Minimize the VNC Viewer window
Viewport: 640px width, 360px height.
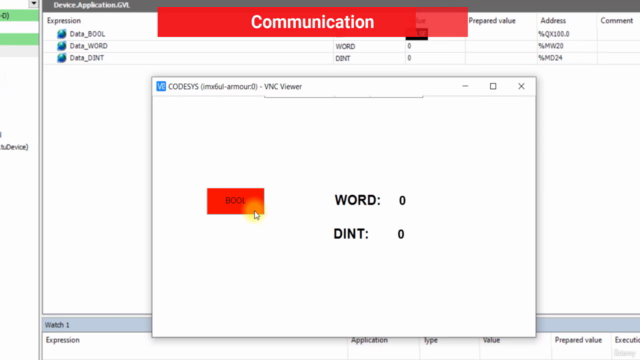coord(465,86)
